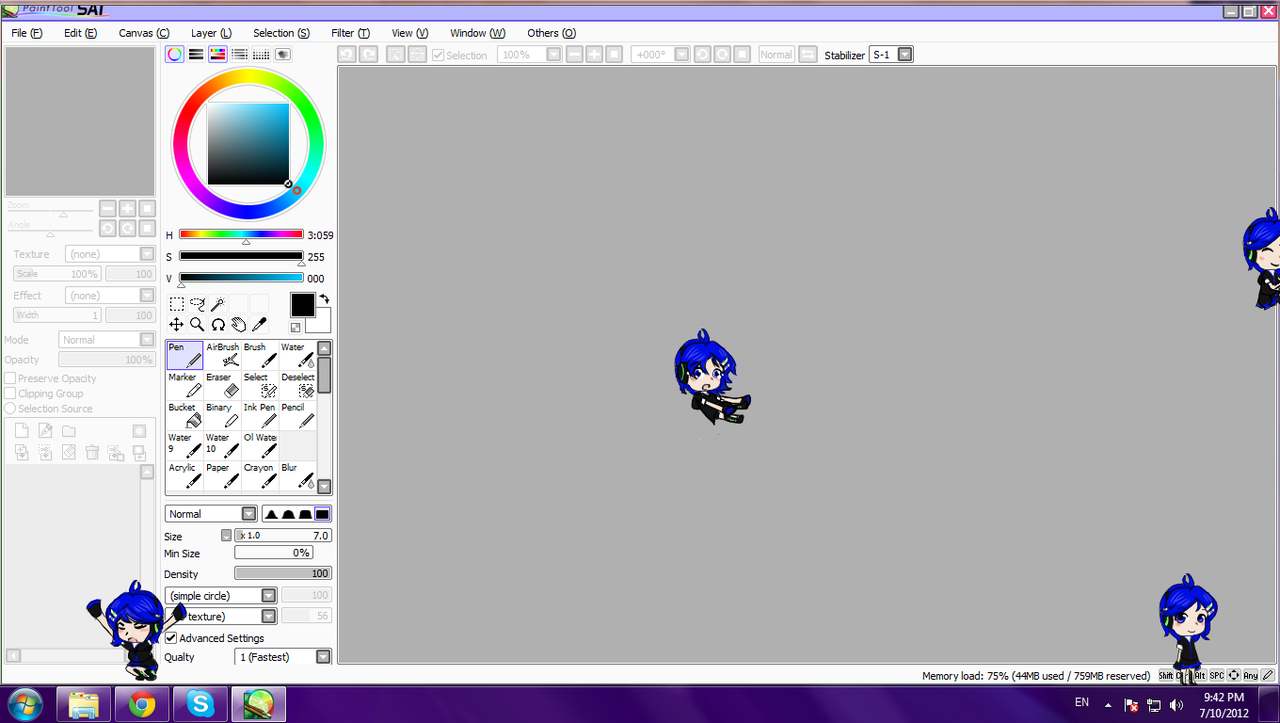Toggle the scratchpad panel

pos(283,54)
